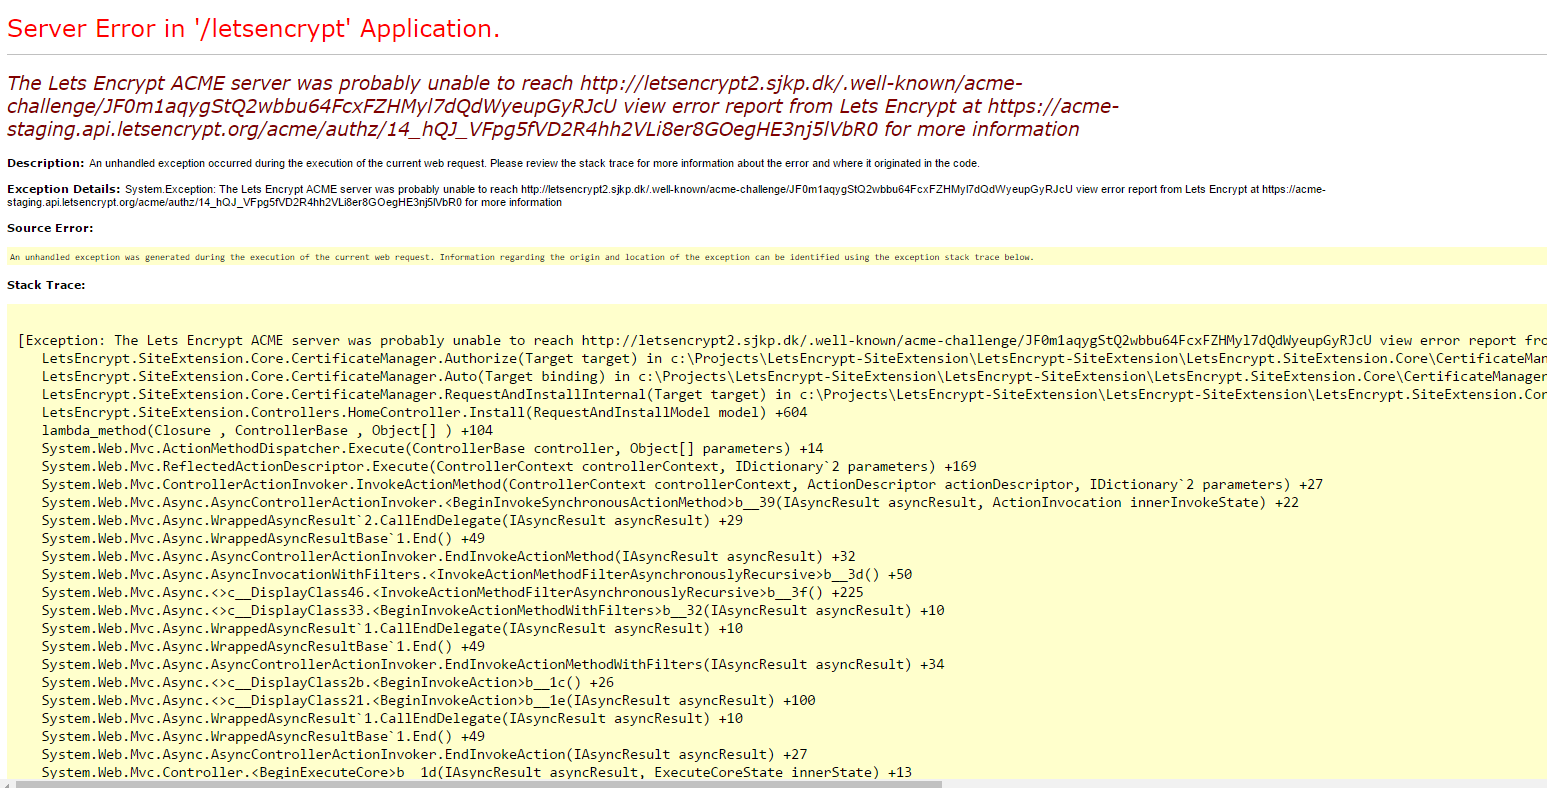
Task: Click the InvokeActionMethodFilterAsynchronouslyRecursive b__3d() +50 line
Action: click(x=477, y=574)
